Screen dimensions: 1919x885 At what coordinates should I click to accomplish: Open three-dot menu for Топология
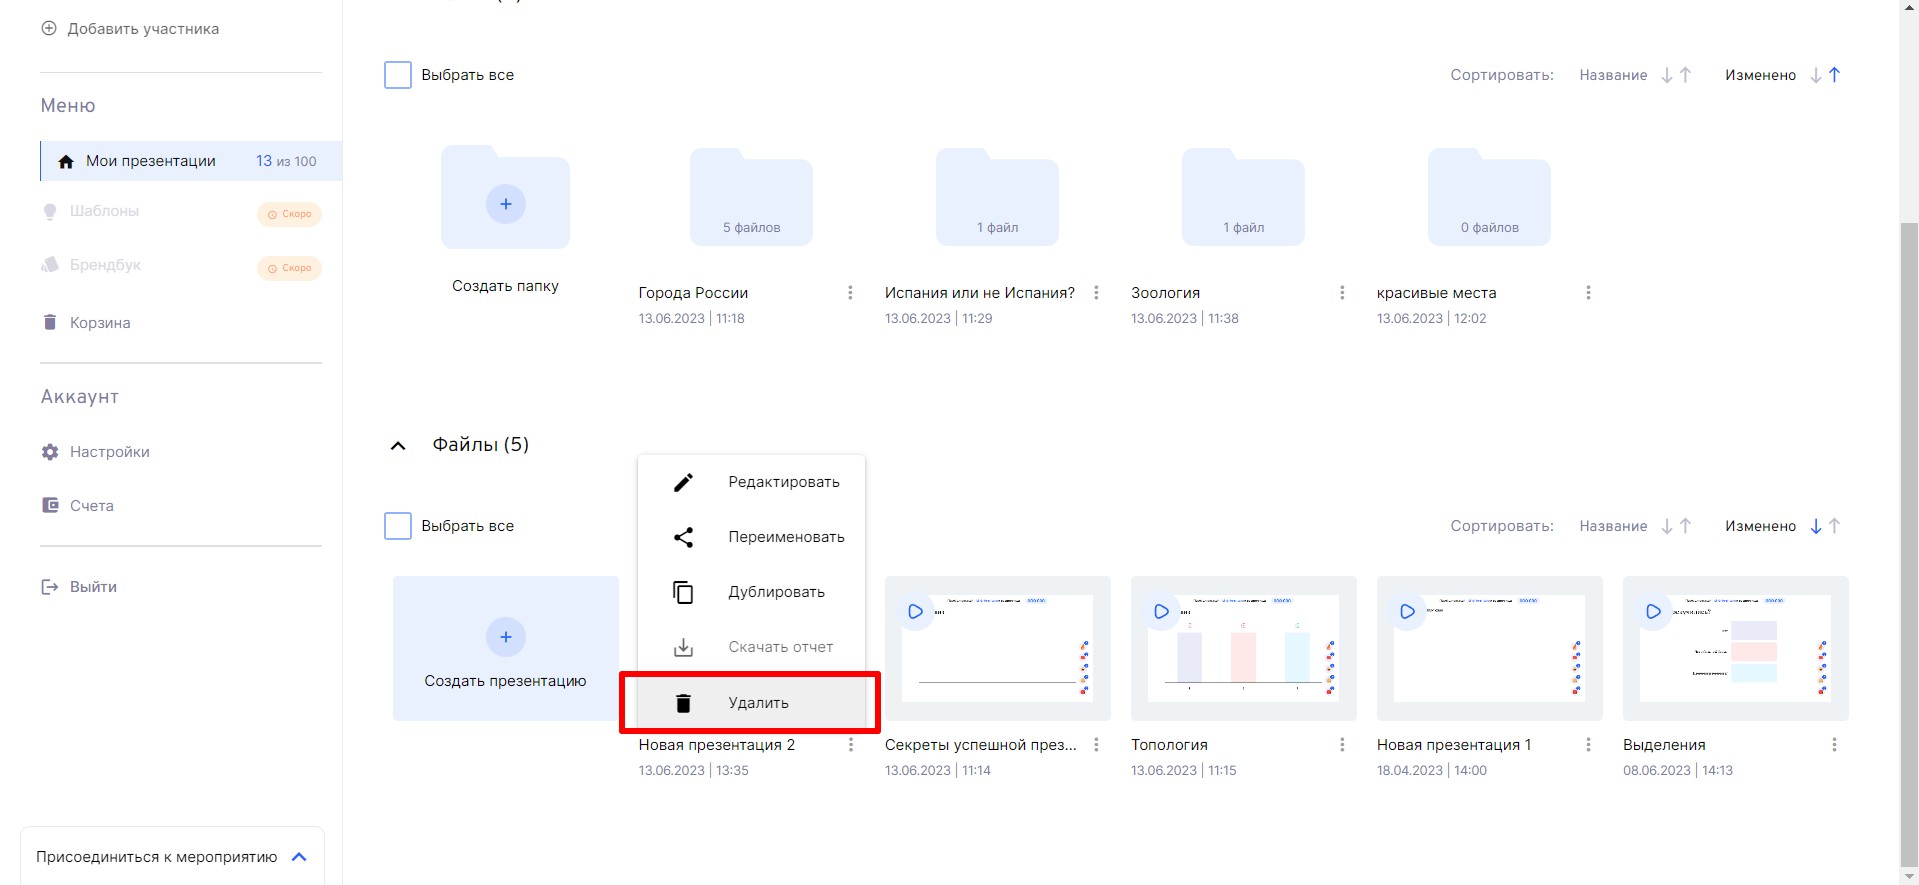(1342, 745)
